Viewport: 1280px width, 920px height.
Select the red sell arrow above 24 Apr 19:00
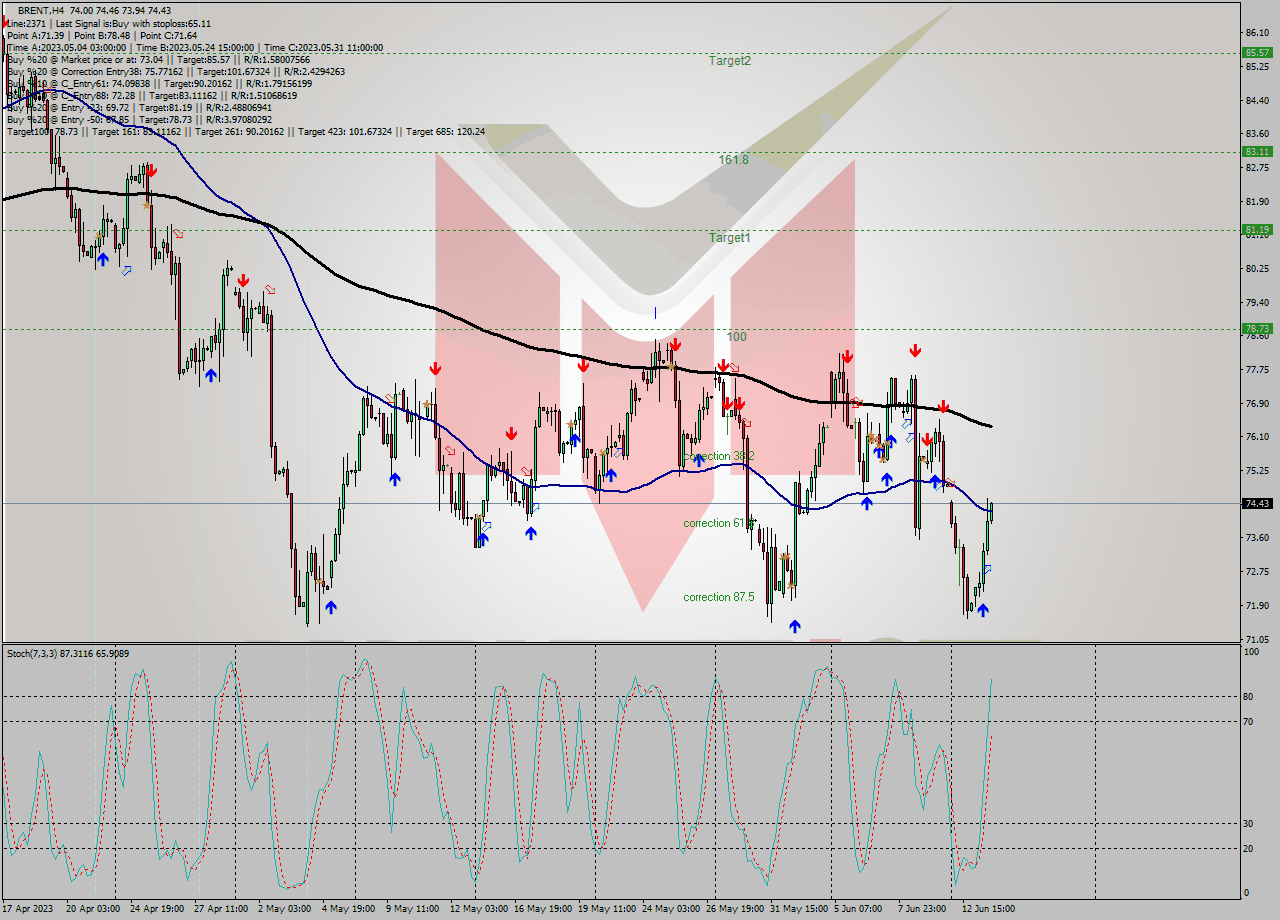click(x=151, y=170)
